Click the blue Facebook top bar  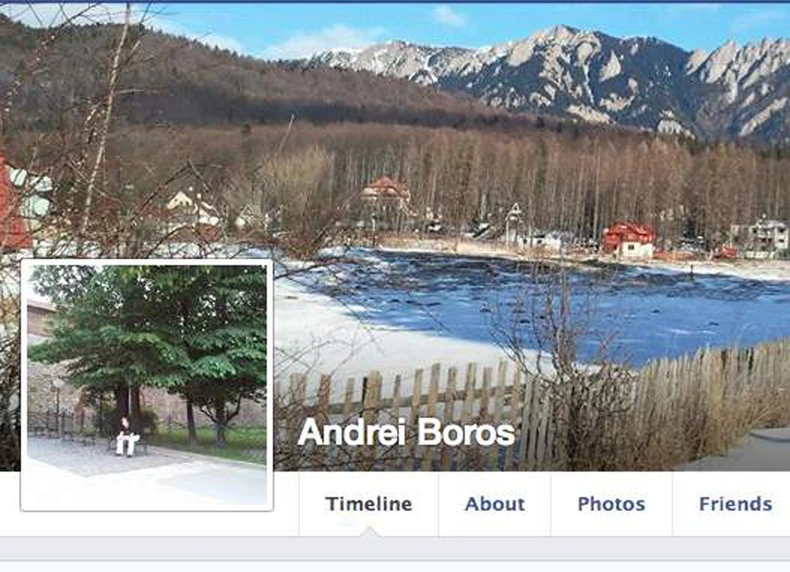(x=395, y=2)
